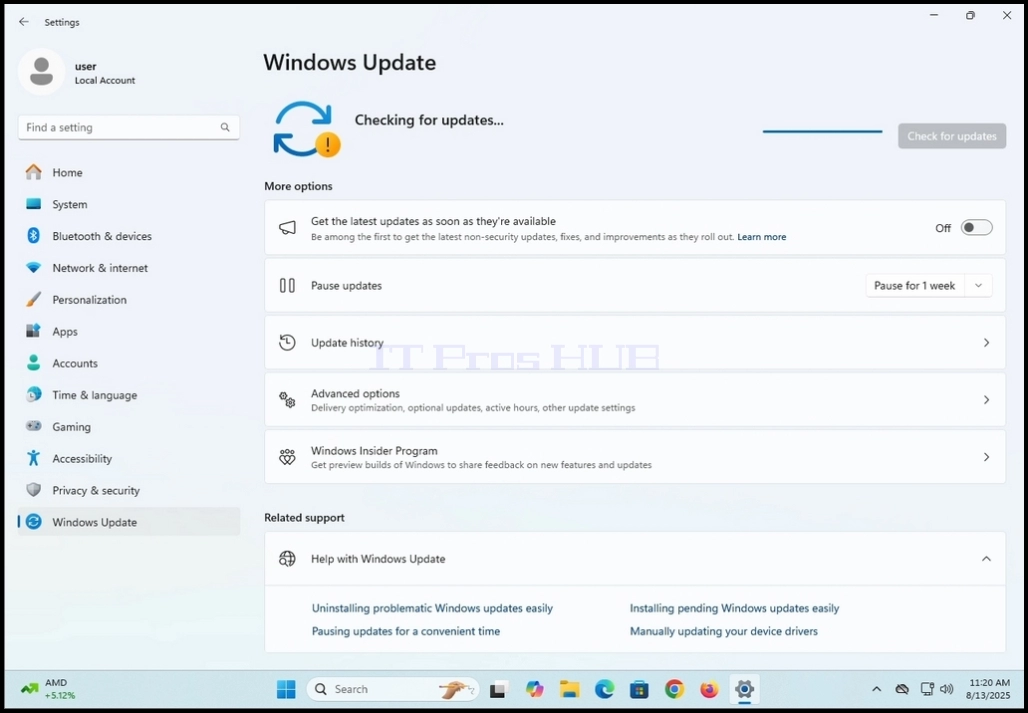This screenshot has height=713, width=1028.
Task: Click the Windows Insider Program row title
Action: point(374,451)
